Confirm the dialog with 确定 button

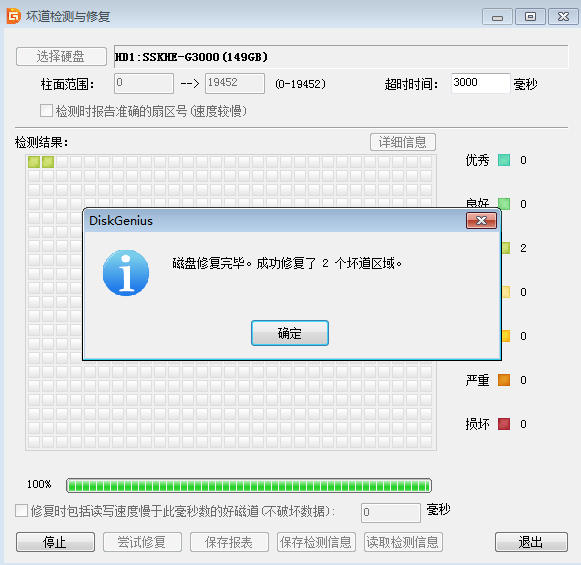[290, 333]
